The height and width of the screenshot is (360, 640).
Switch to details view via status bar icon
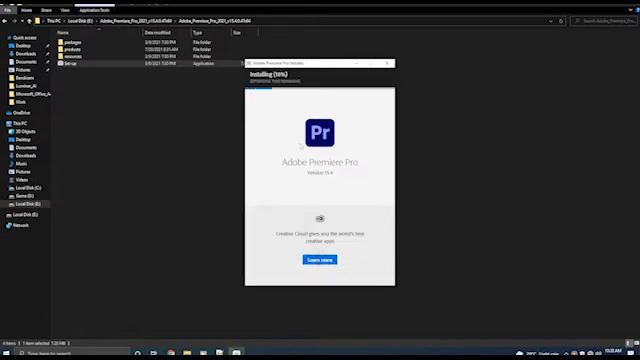coord(628,343)
